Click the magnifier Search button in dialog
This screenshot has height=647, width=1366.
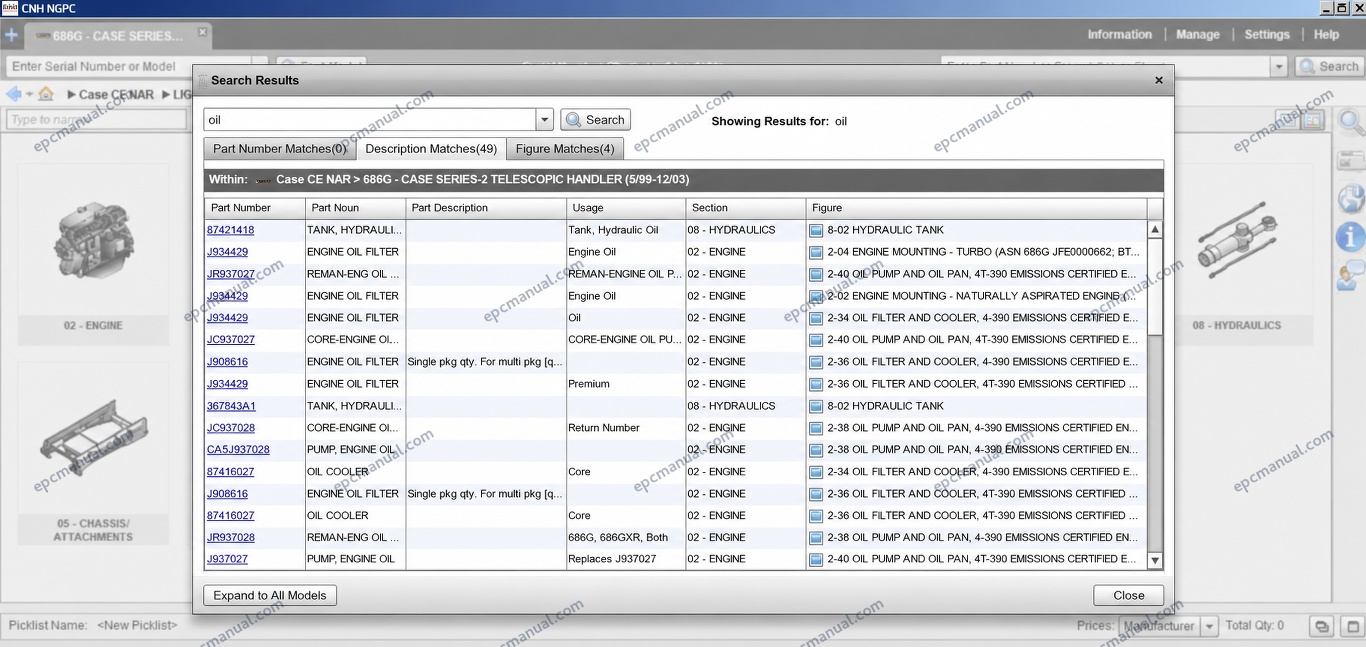pyautogui.click(x=595, y=120)
